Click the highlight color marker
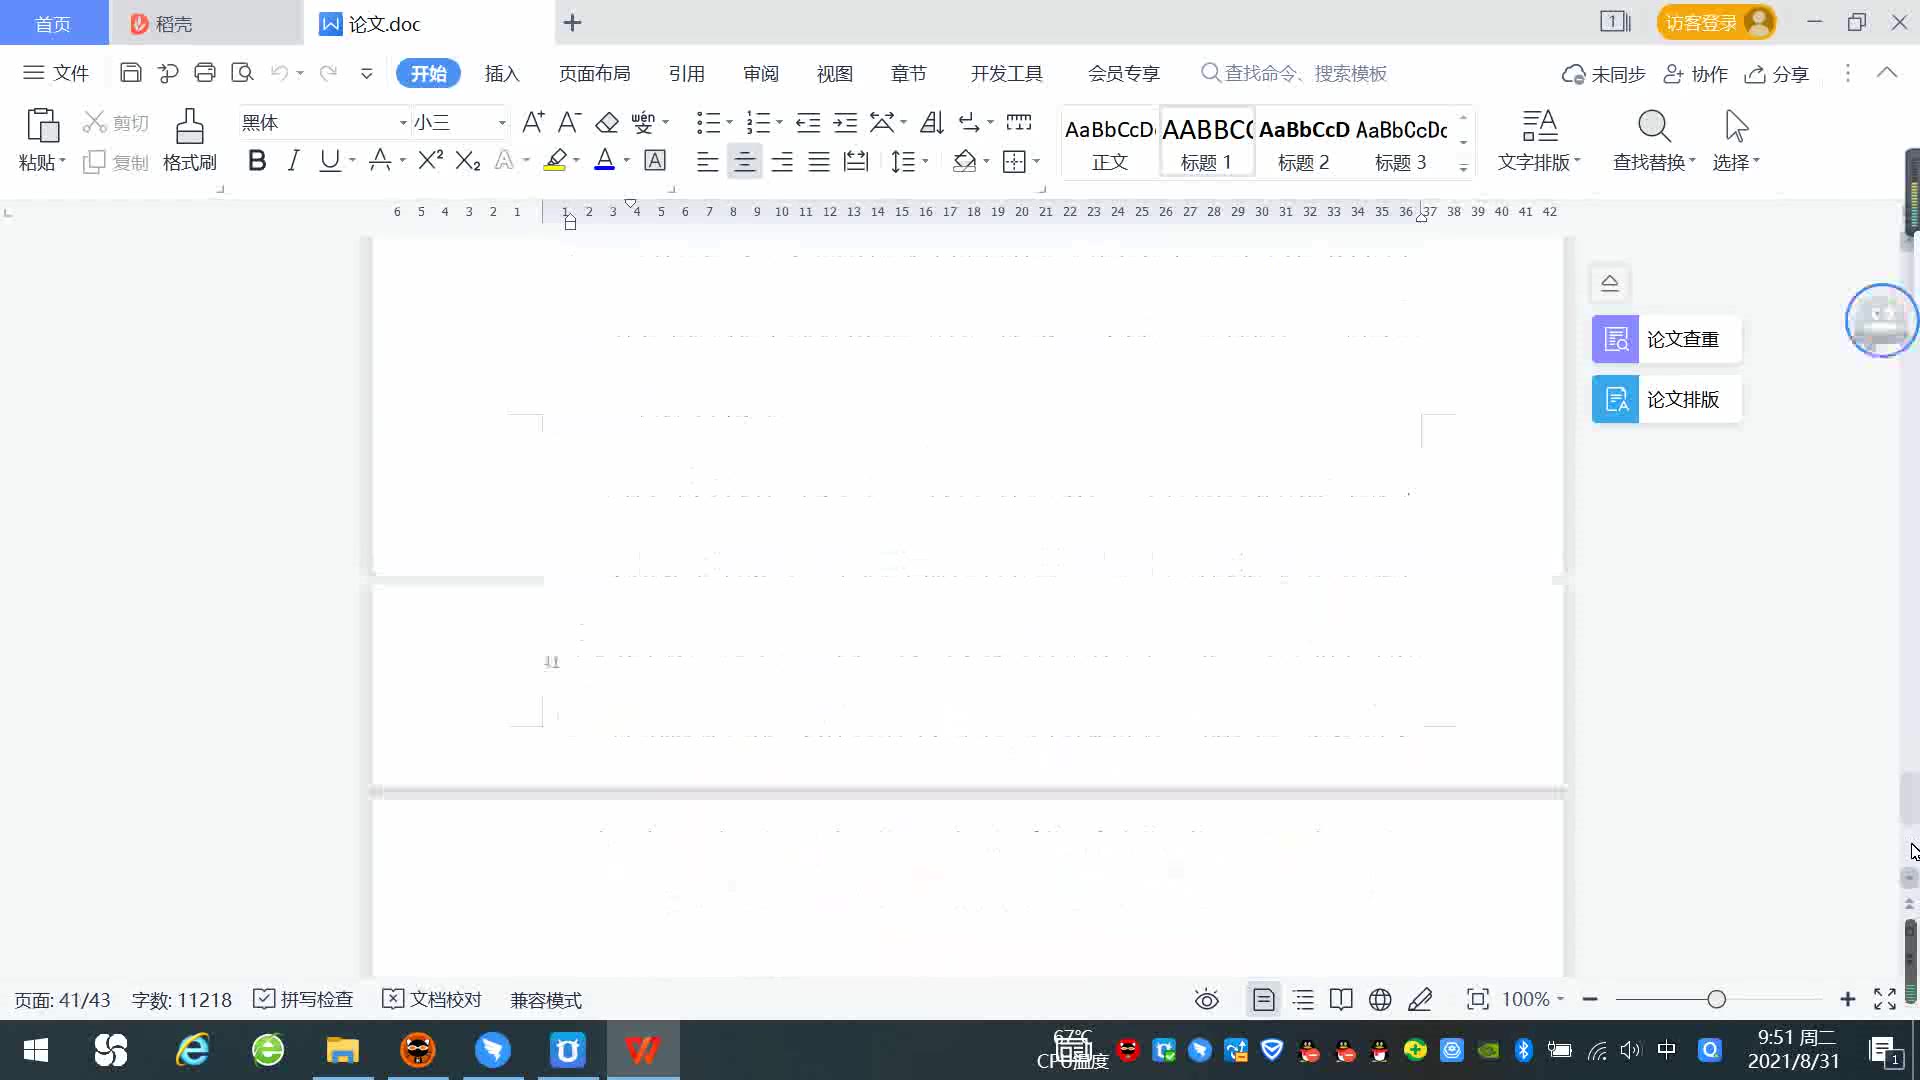Viewport: 1920px width, 1080px height. click(555, 160)
